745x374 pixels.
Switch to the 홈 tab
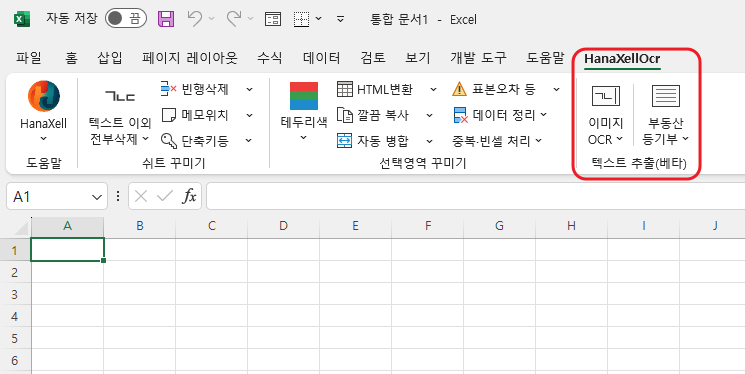(71, 58)
